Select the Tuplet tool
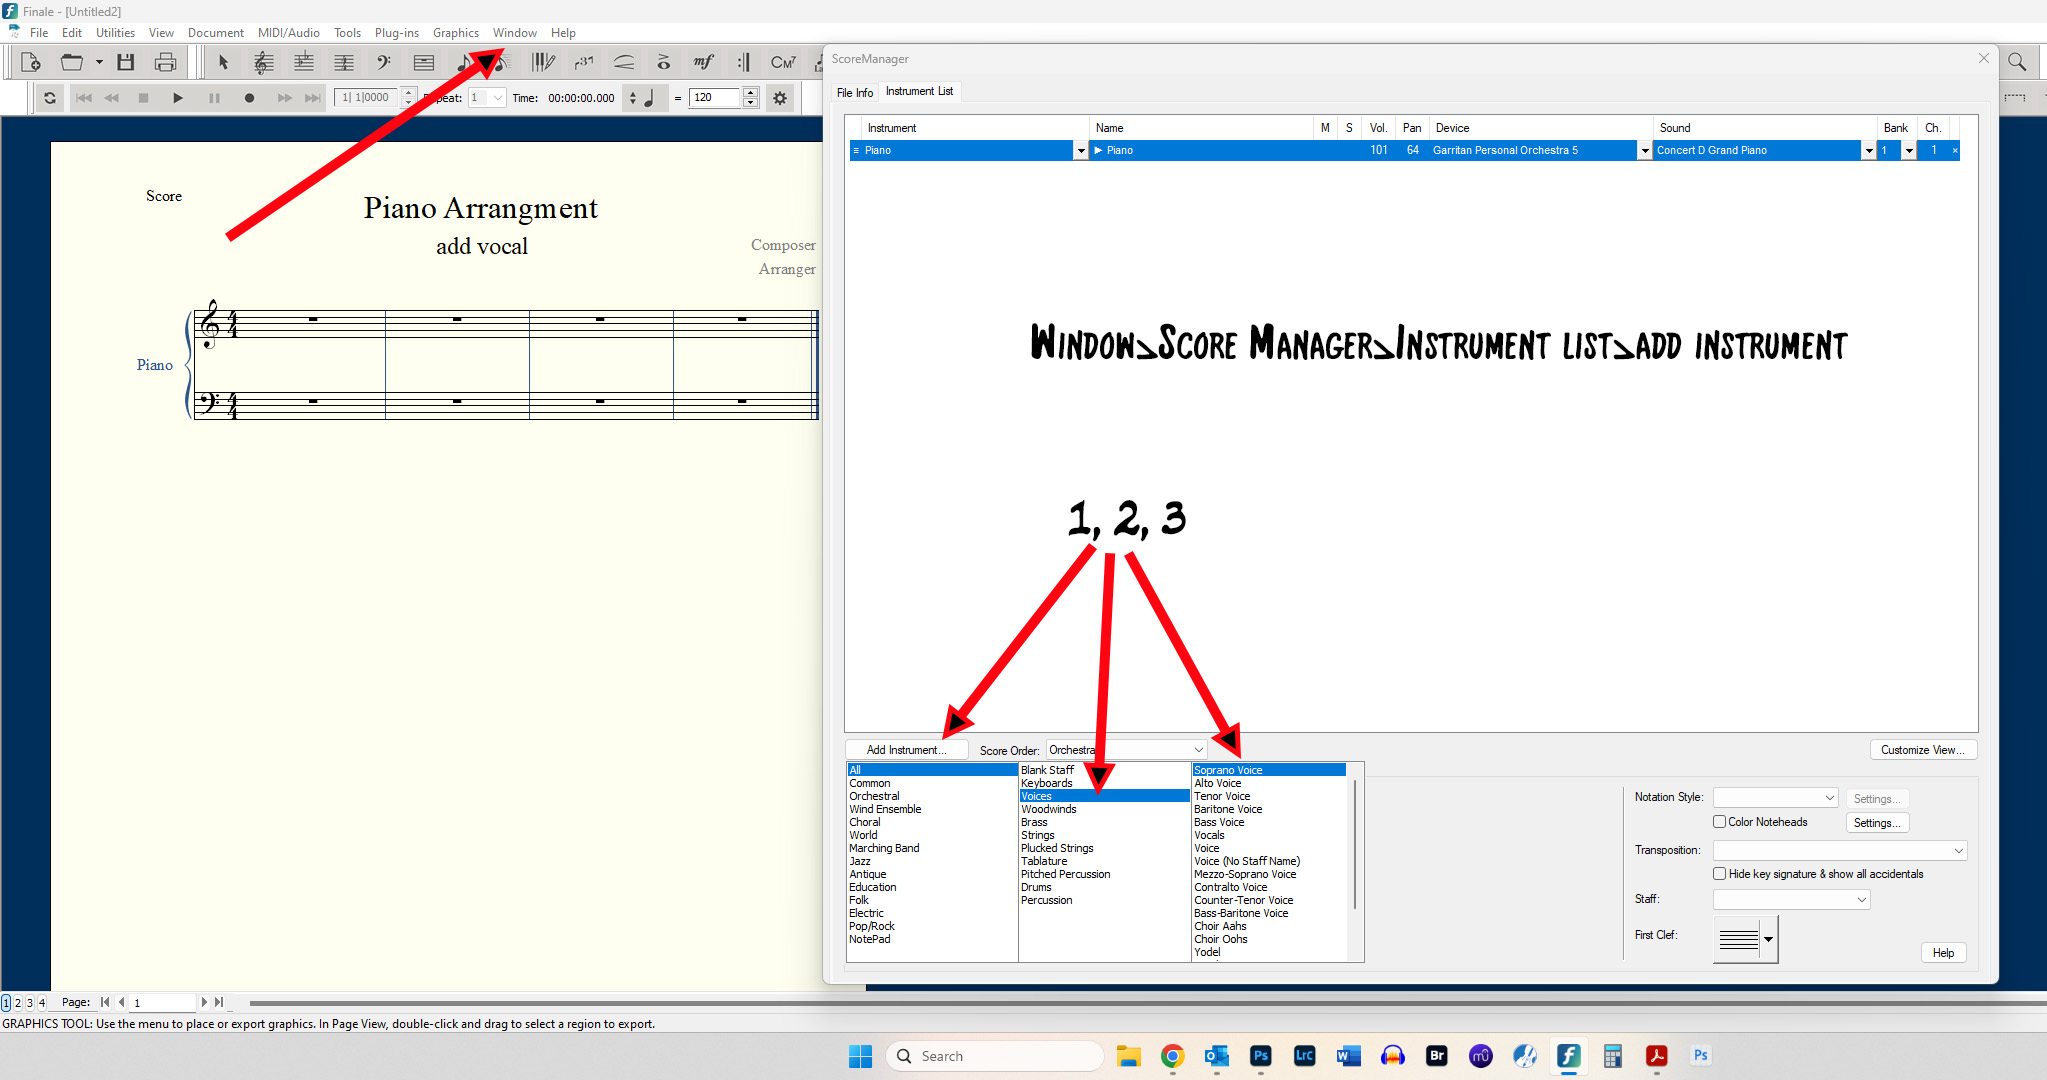Screen dimensions: 2047x1080 click(x=584, y=63)
